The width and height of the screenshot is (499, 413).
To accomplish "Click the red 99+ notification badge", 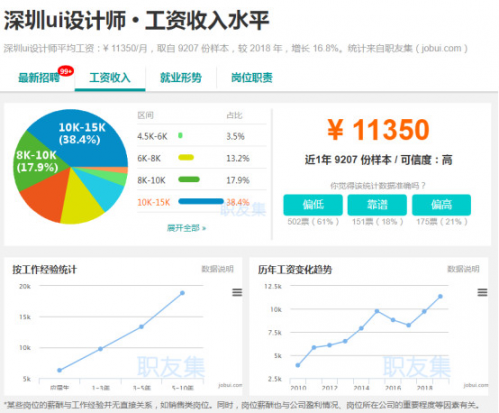I will [66, 71].
